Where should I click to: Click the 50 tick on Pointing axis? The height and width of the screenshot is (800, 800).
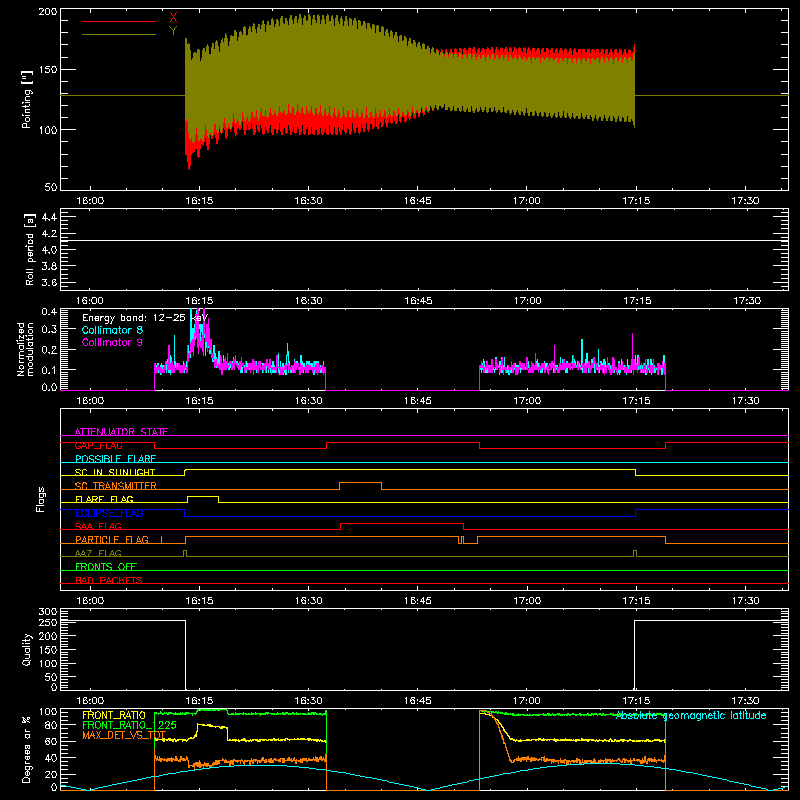point(51,187)
